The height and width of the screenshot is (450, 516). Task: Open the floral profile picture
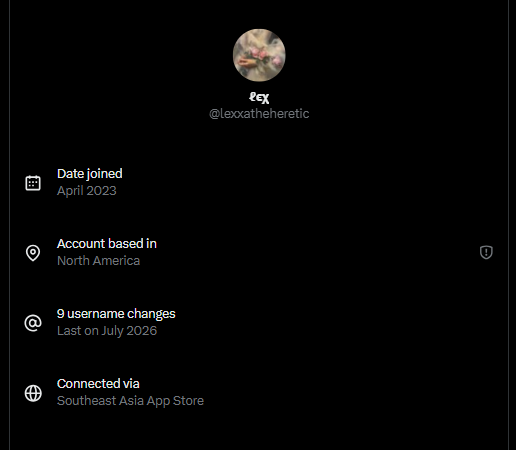259,55
